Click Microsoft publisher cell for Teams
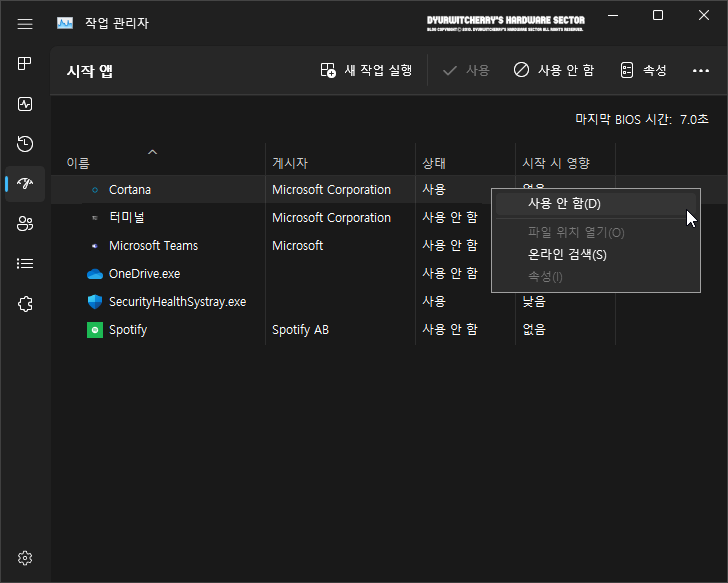Image resolution: width=728 pixels, height=583 pixels. [x=298, y=246]
